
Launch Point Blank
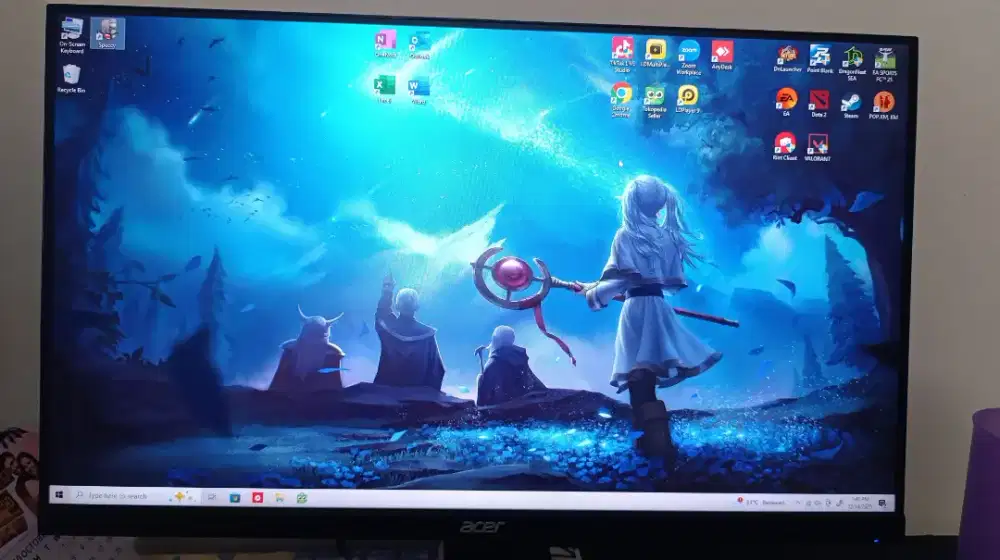coord(820,59)
